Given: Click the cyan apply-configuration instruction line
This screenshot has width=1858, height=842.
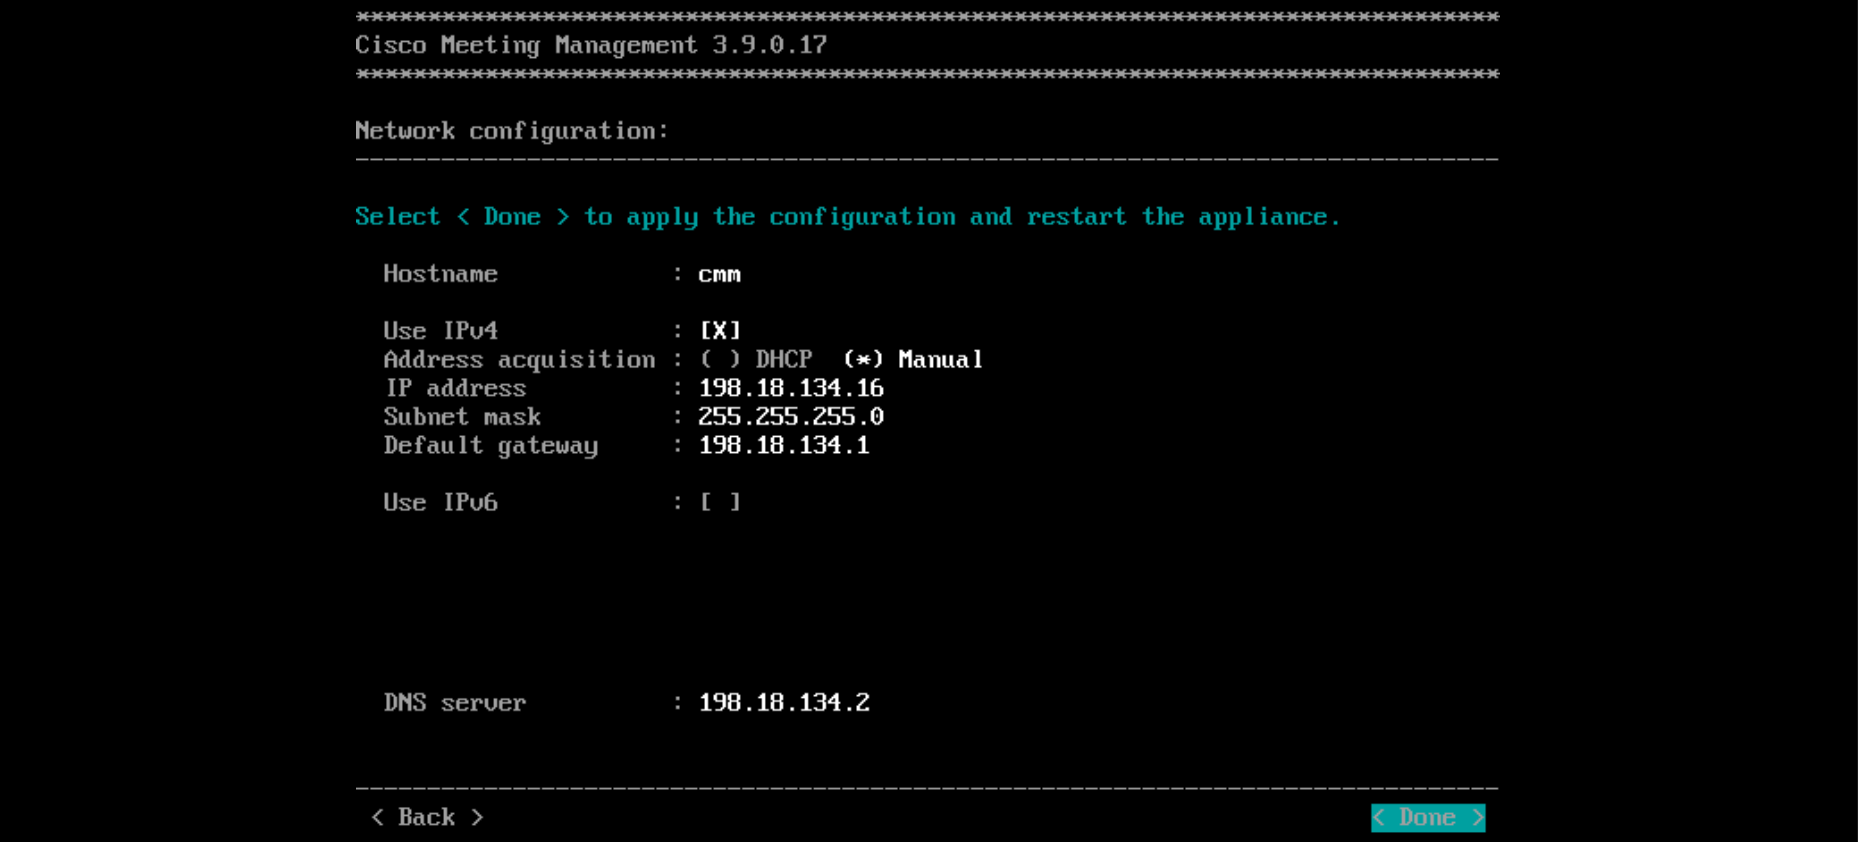Looking at the screenshot, I should [846, 217].
